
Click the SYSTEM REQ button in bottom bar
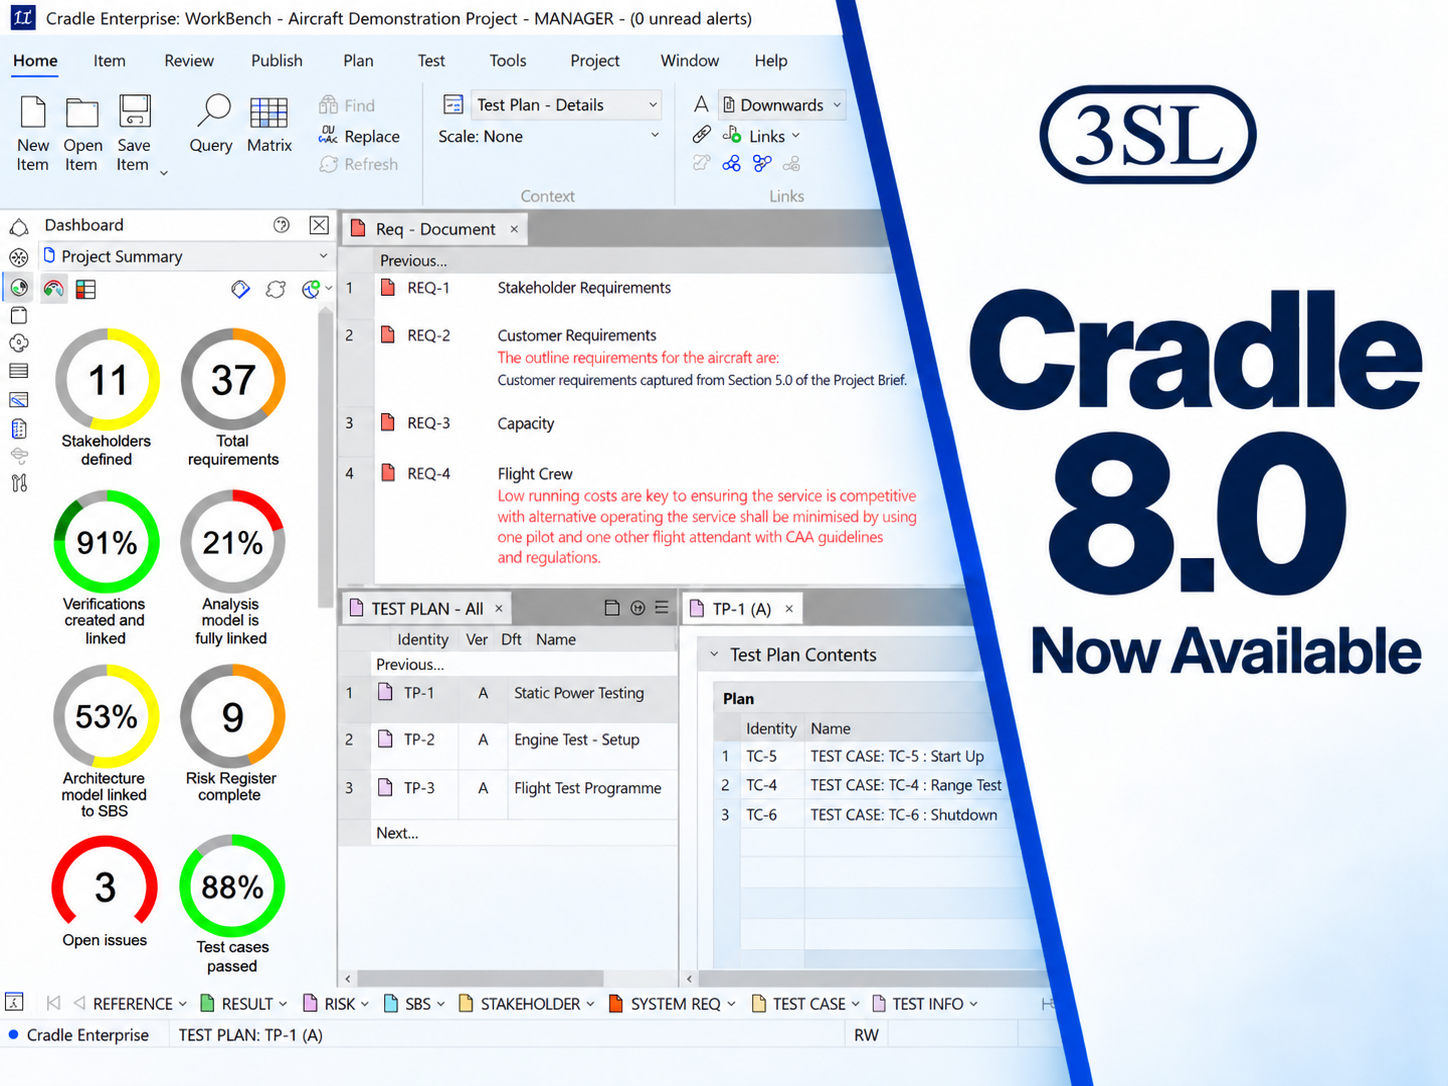pos(672,1004)
